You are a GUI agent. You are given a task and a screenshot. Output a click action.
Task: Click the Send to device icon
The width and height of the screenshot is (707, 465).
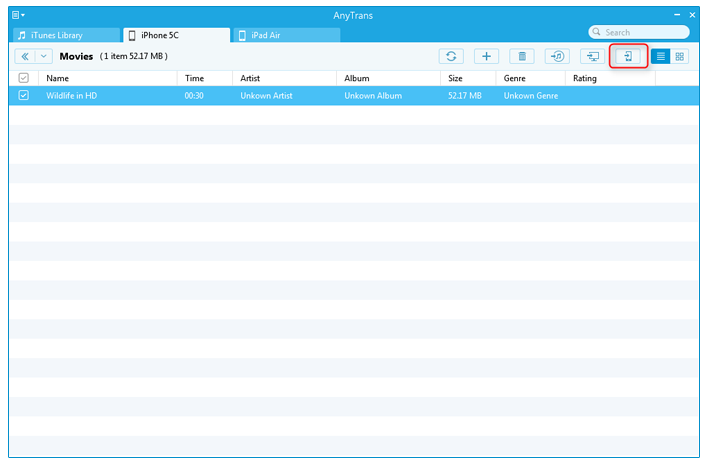628,56
